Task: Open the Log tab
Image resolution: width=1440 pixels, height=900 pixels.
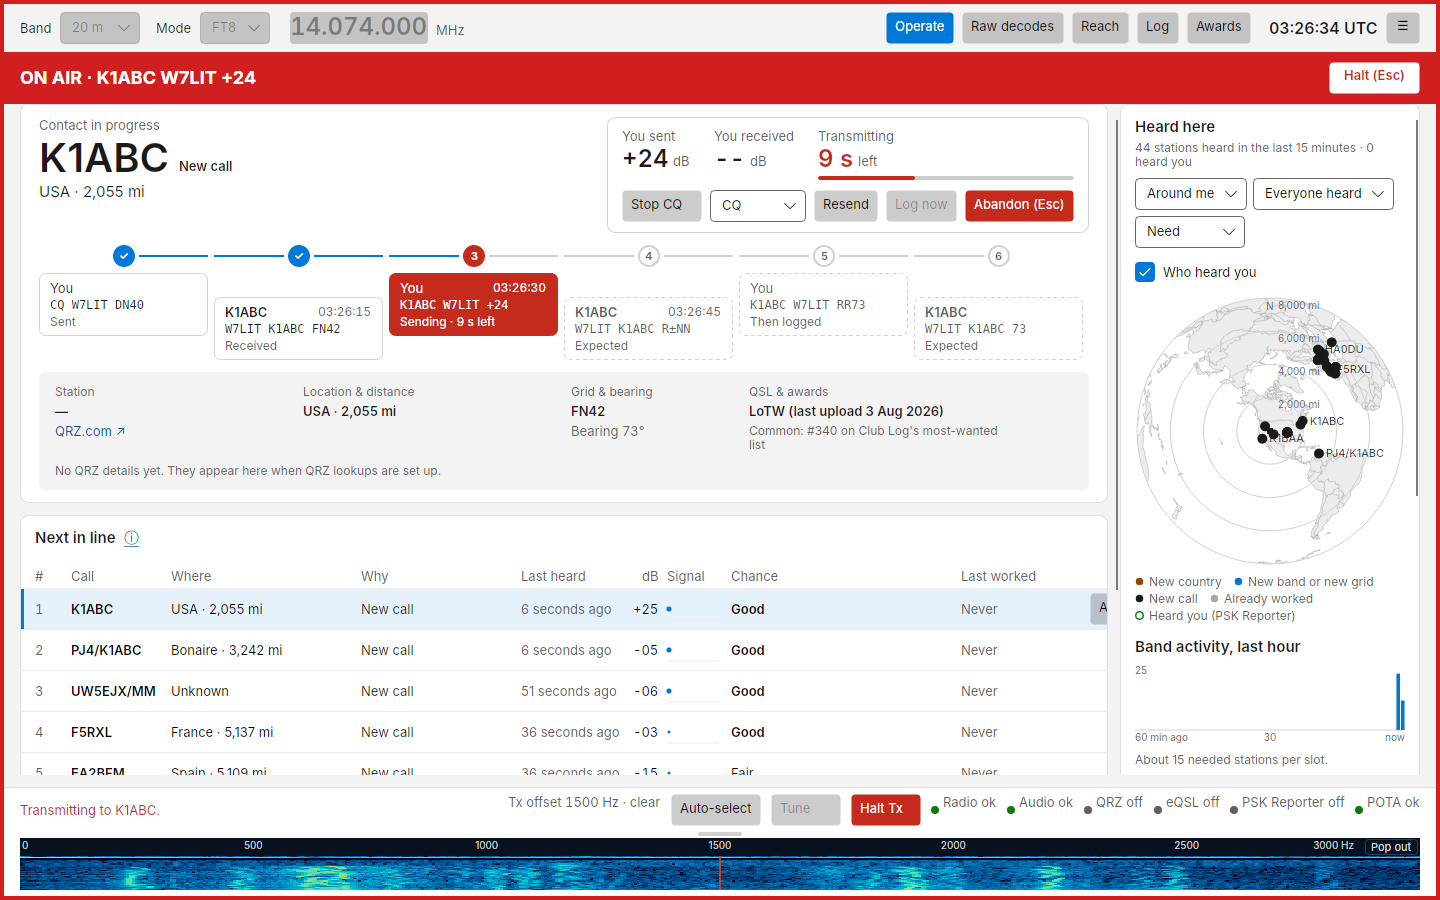Action: point(1157,27)
